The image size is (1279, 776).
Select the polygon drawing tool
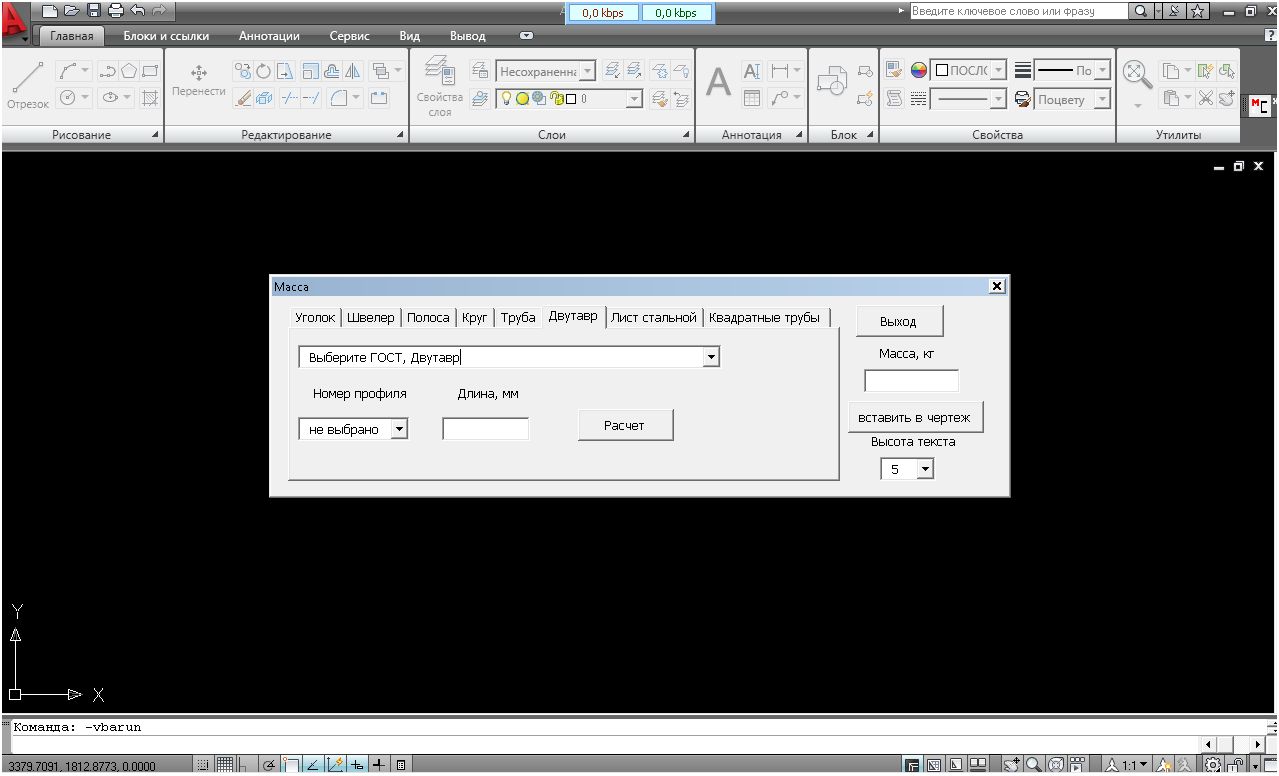point(129,71)
